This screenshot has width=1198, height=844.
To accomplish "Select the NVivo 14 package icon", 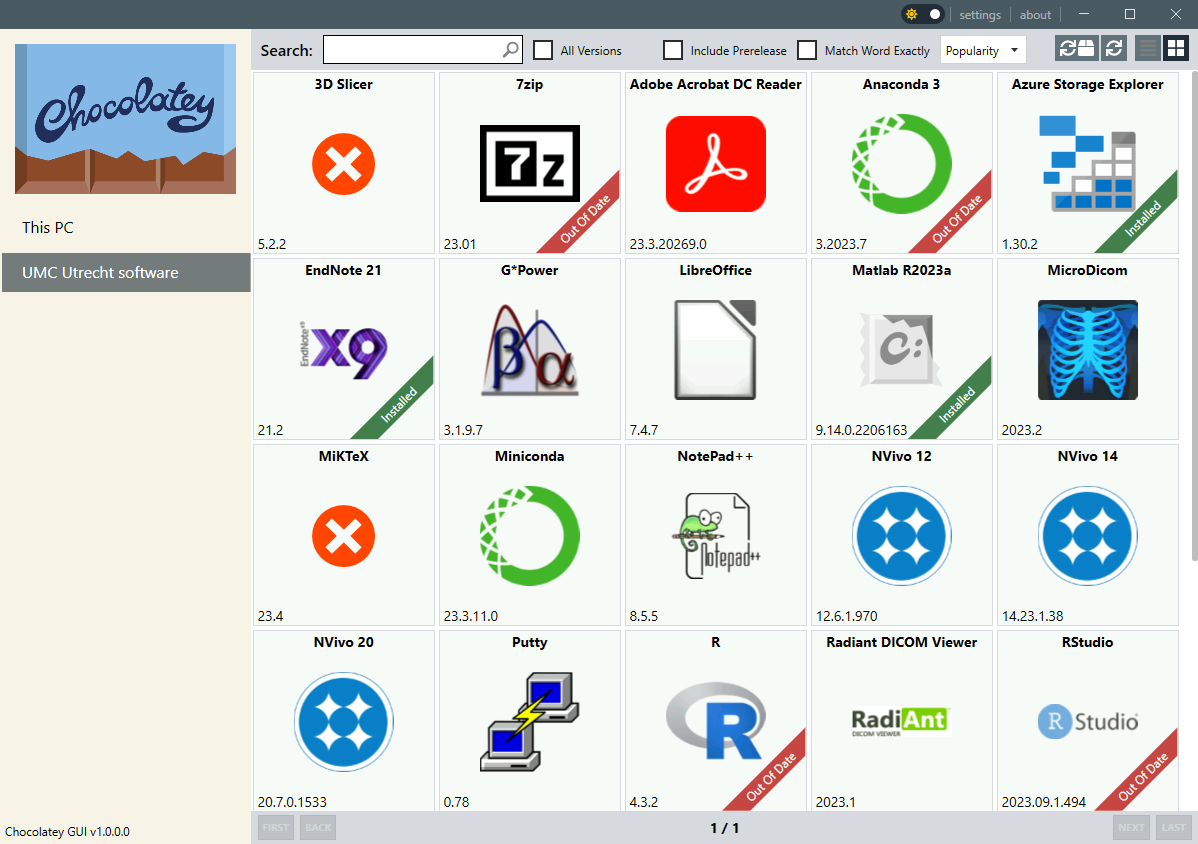I will tap(1087, 535).
